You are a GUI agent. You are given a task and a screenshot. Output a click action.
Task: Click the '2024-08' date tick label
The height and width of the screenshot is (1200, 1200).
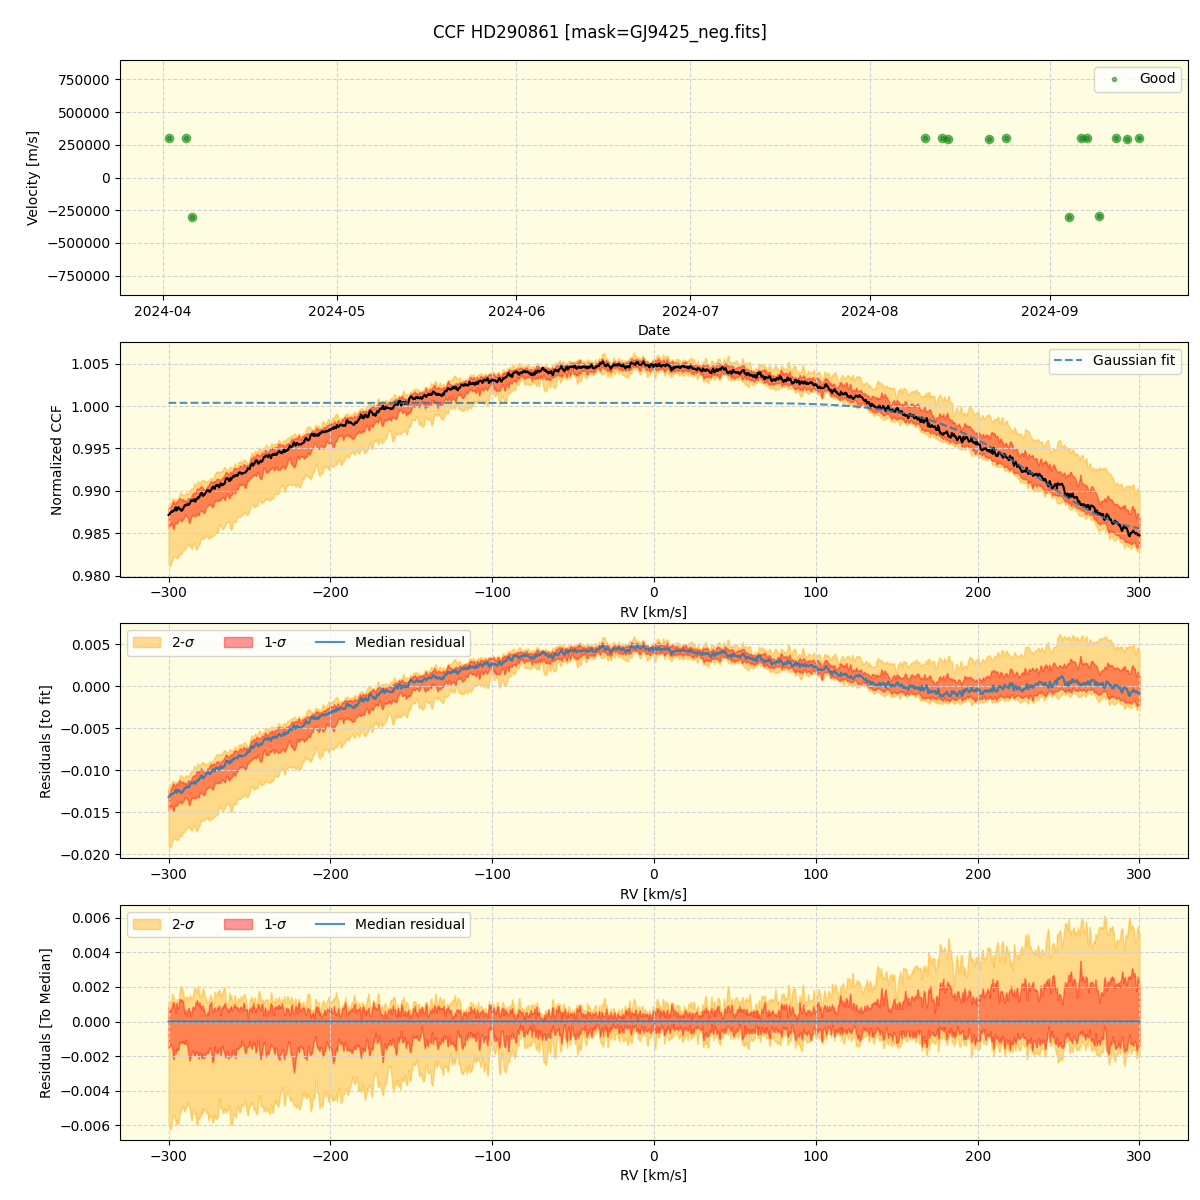[x=870, y=311]
